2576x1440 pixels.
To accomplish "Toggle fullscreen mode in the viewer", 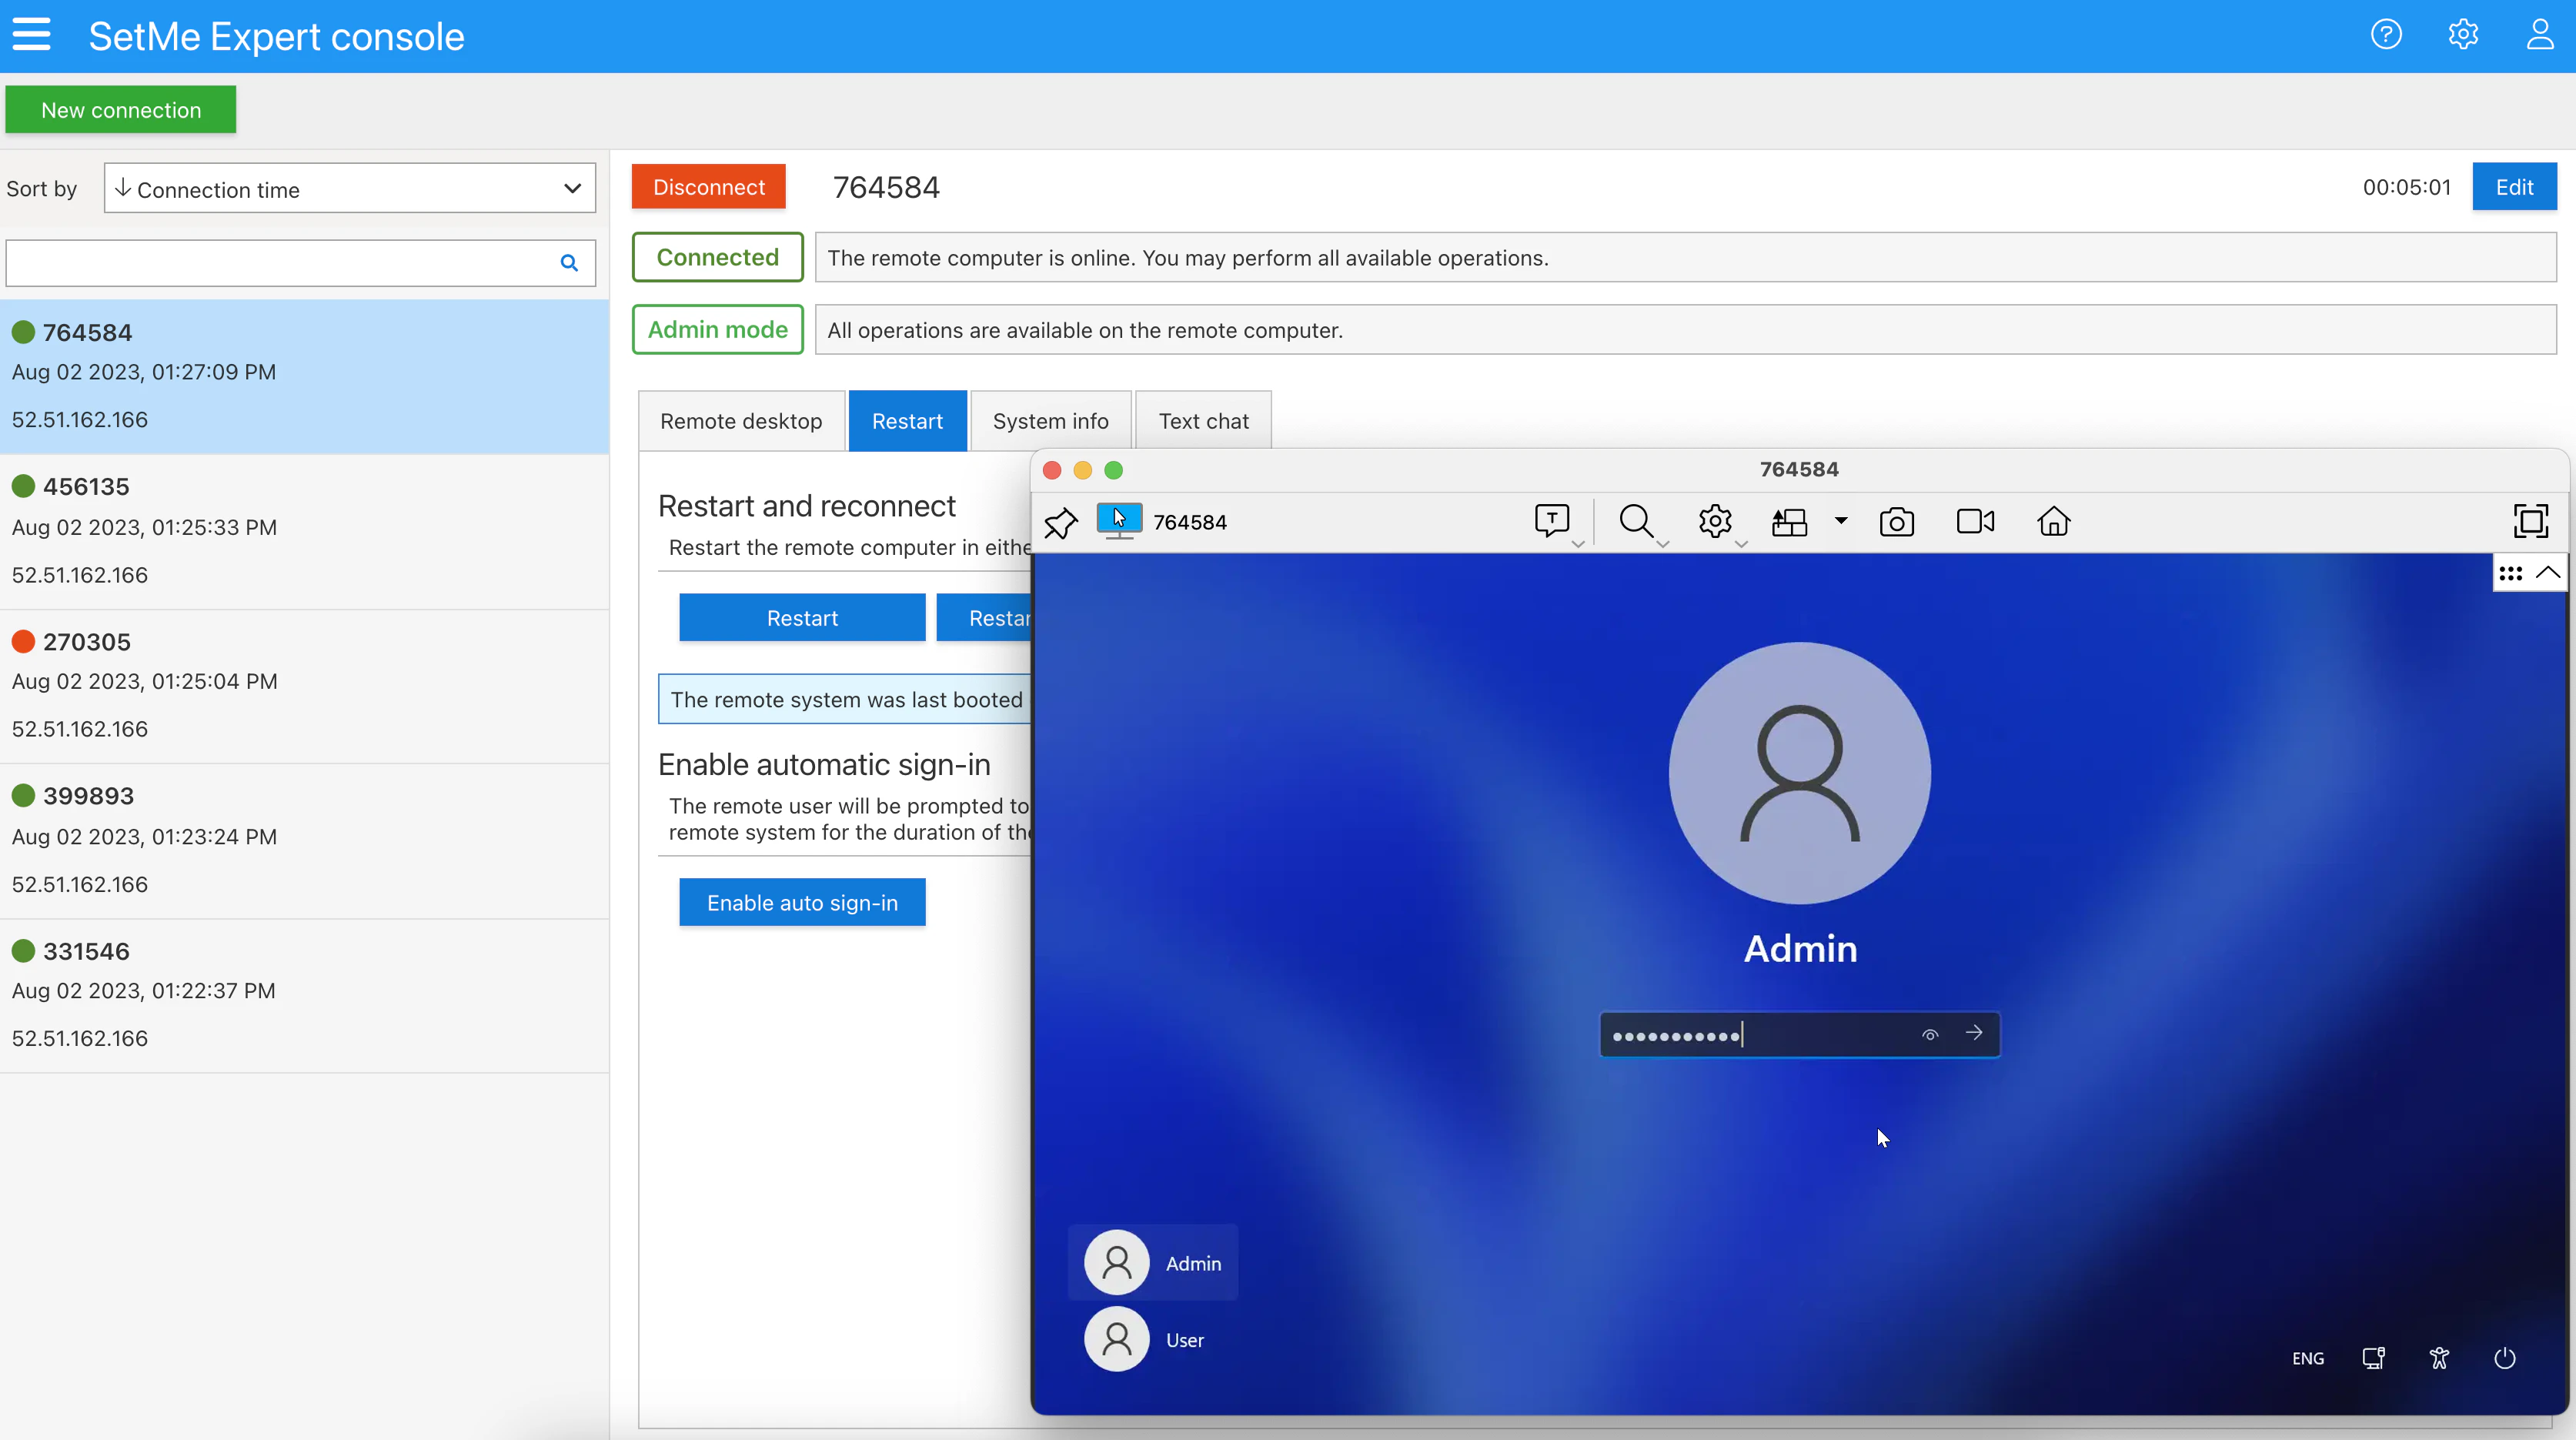I will click(x=2532, y=520).
